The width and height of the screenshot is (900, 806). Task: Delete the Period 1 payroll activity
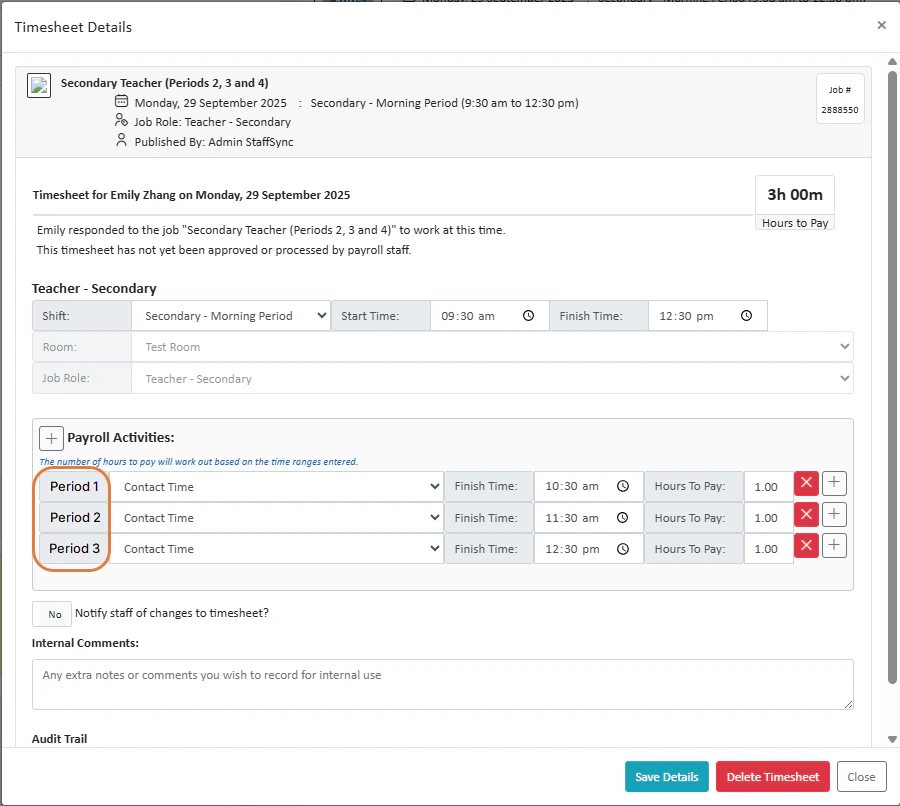[806, 483]
